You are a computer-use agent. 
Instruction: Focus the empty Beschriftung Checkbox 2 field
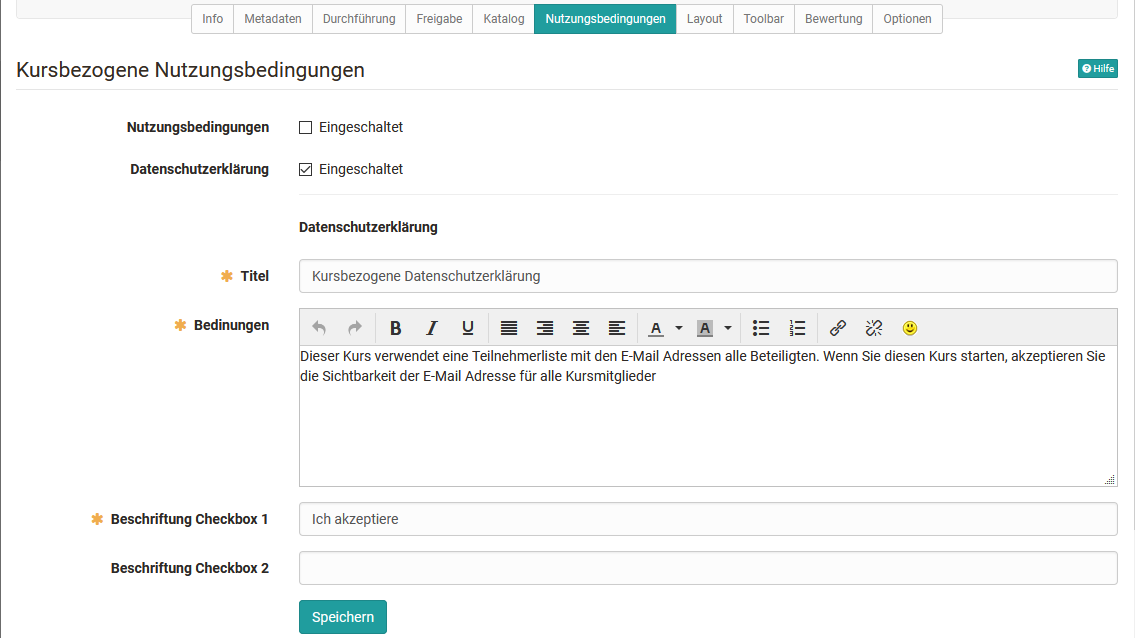coord(708,568)
